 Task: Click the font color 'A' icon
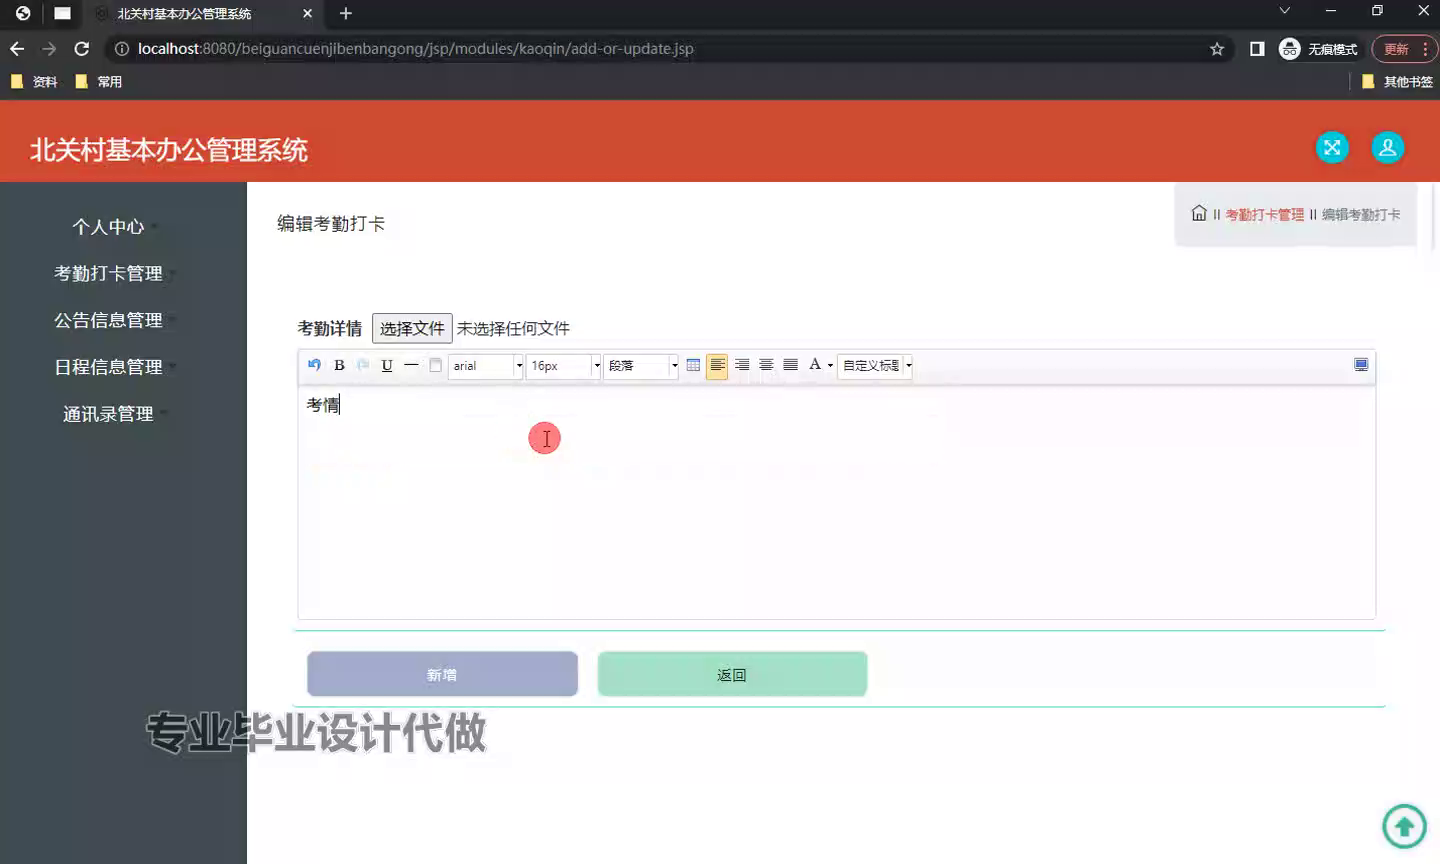point(815,365)
